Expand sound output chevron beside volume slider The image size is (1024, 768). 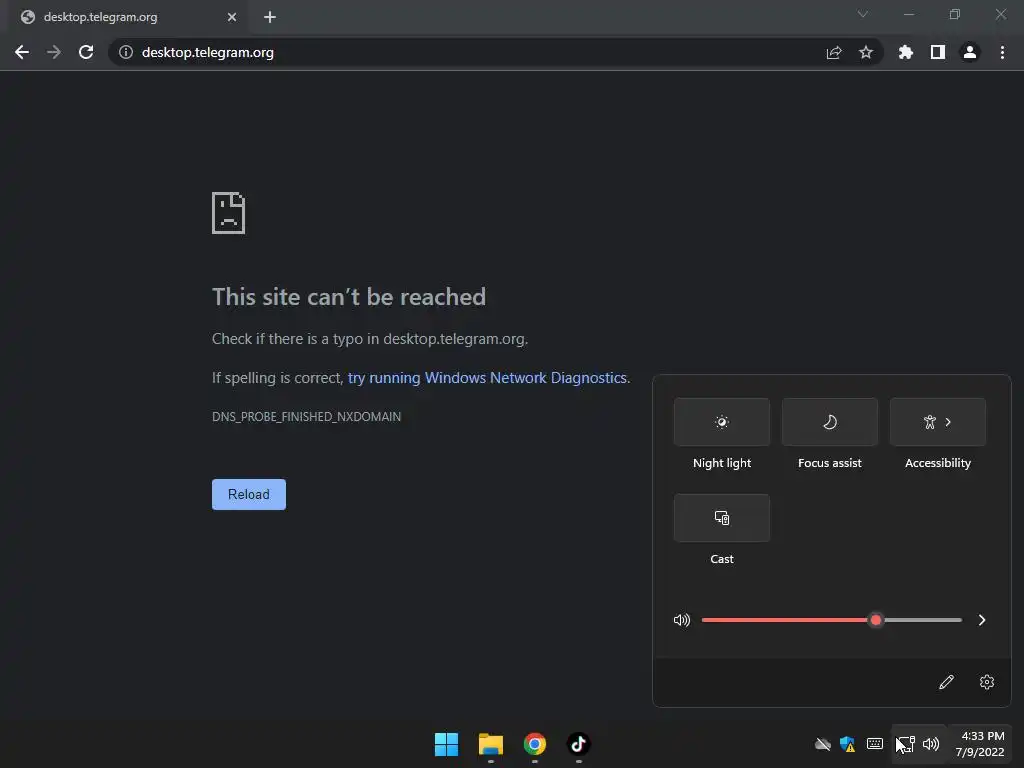(982, 620)
